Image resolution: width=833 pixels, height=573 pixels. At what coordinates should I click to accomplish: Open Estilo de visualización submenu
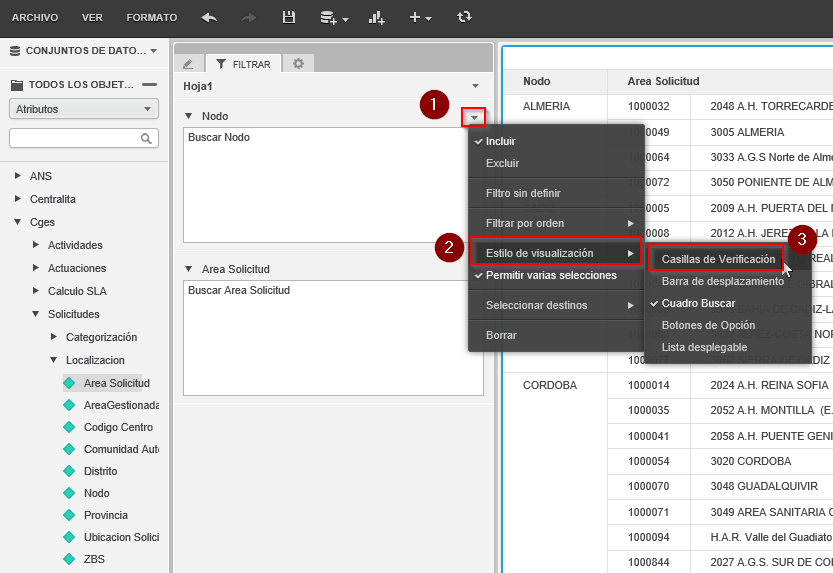556,253
